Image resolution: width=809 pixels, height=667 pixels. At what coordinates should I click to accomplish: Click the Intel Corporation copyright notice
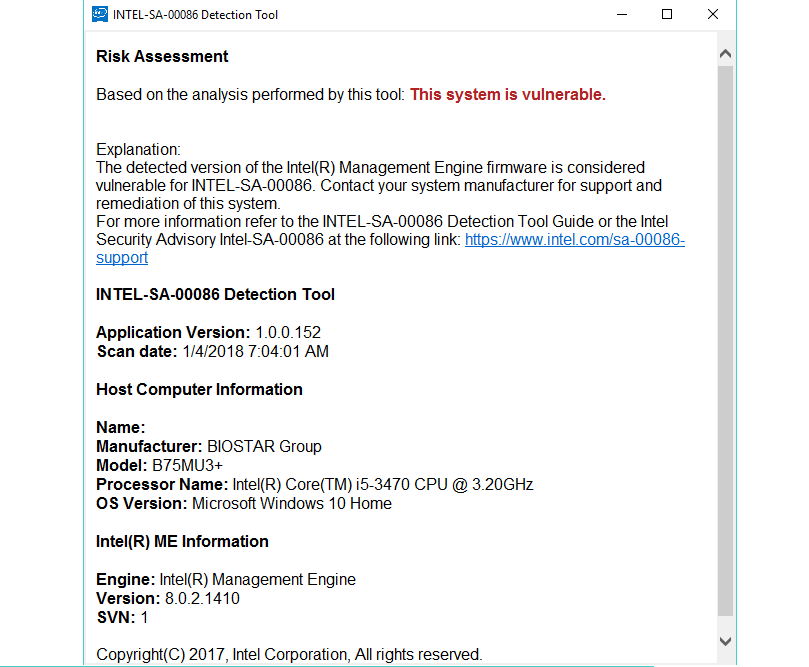289,655
